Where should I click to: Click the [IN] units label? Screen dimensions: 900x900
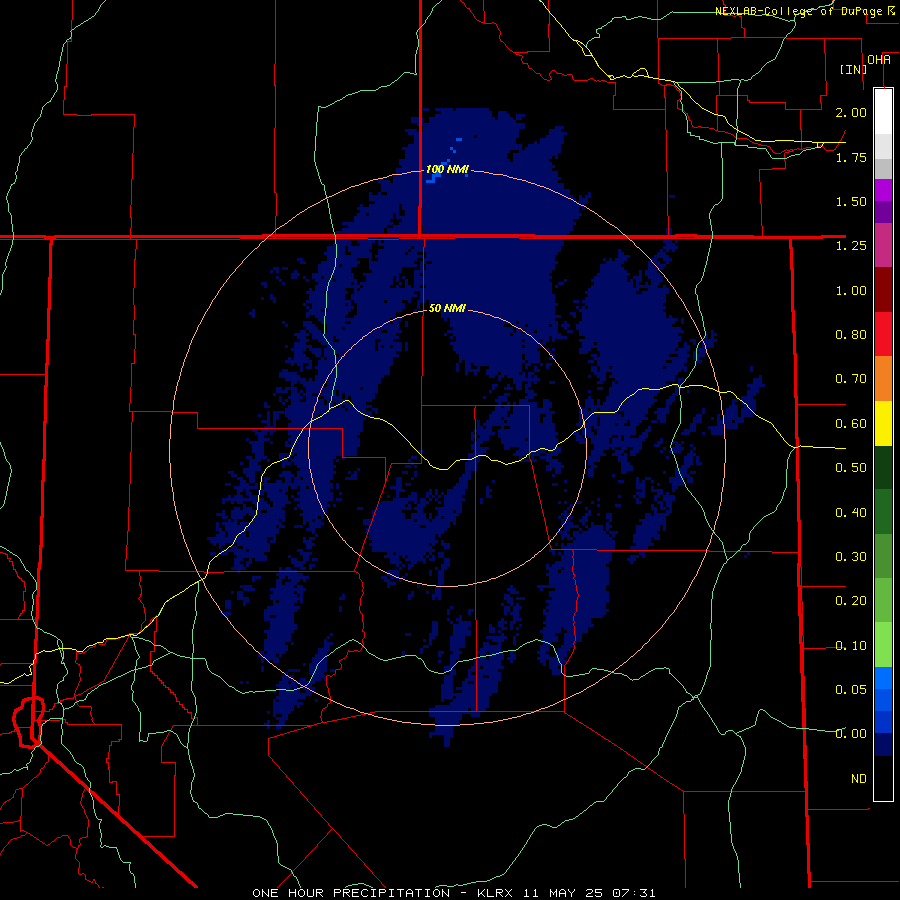point(853,69)
